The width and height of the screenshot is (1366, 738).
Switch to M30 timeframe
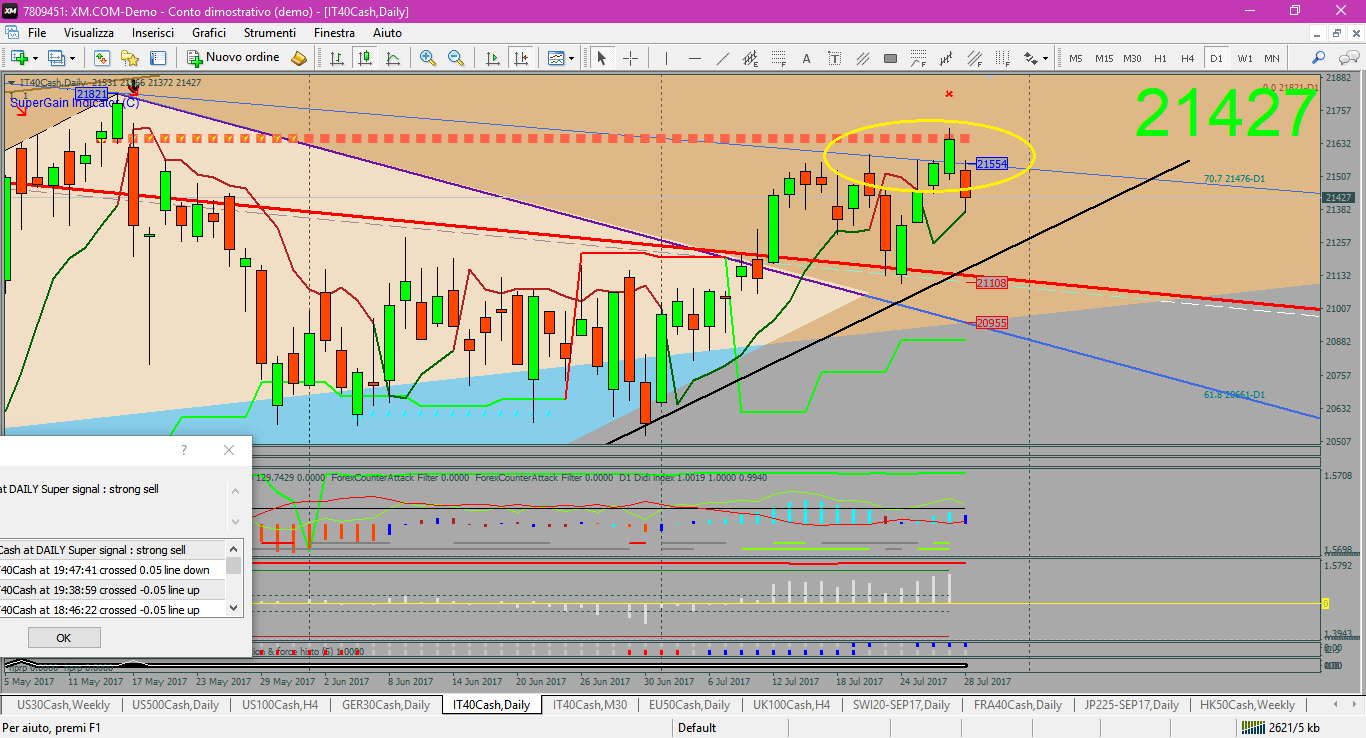click(x=1132, y=58)
